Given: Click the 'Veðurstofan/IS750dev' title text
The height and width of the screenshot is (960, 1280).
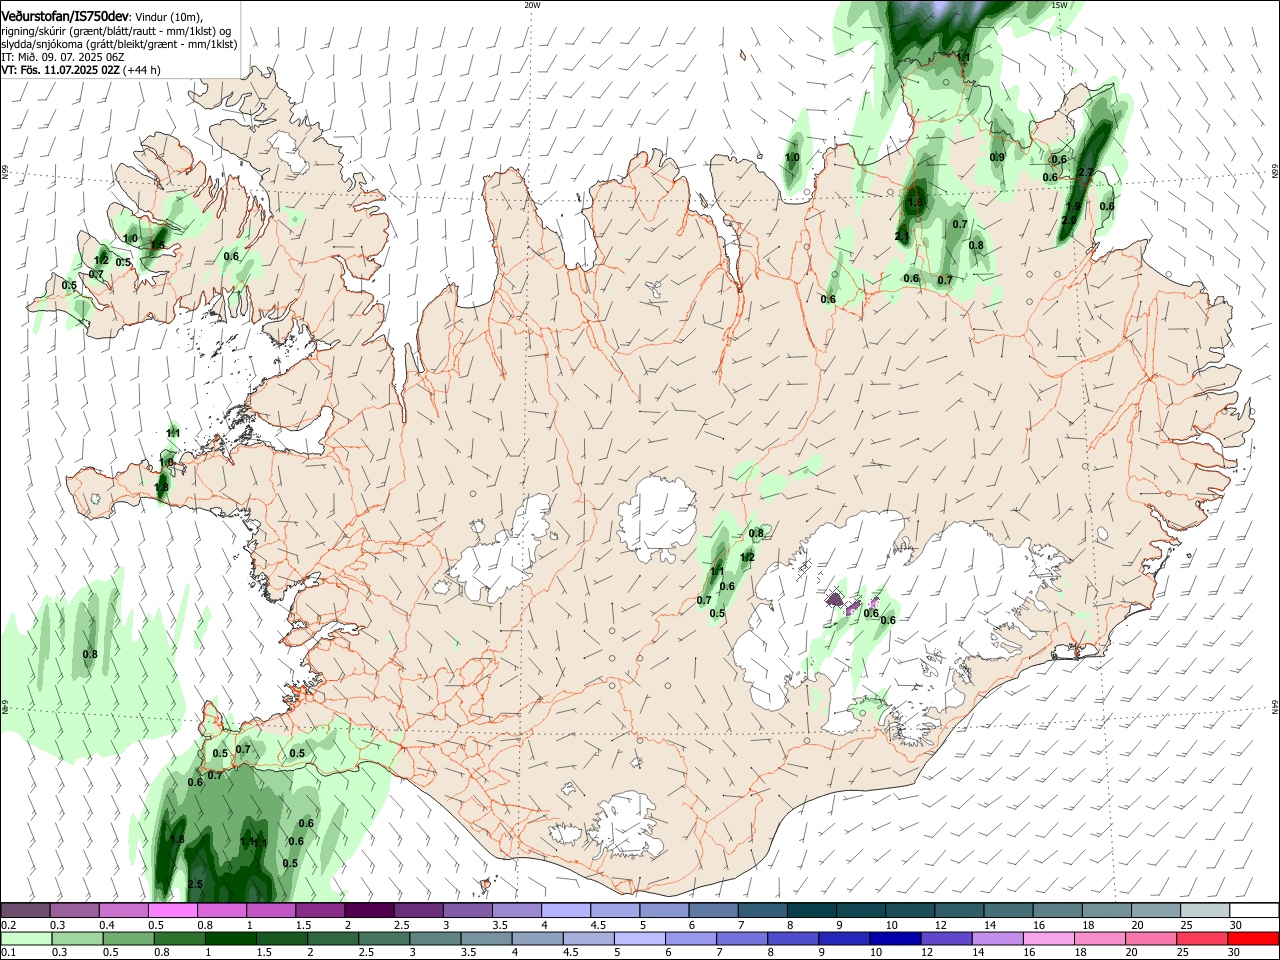Looking at the screenshot, I should pos(64,15).
